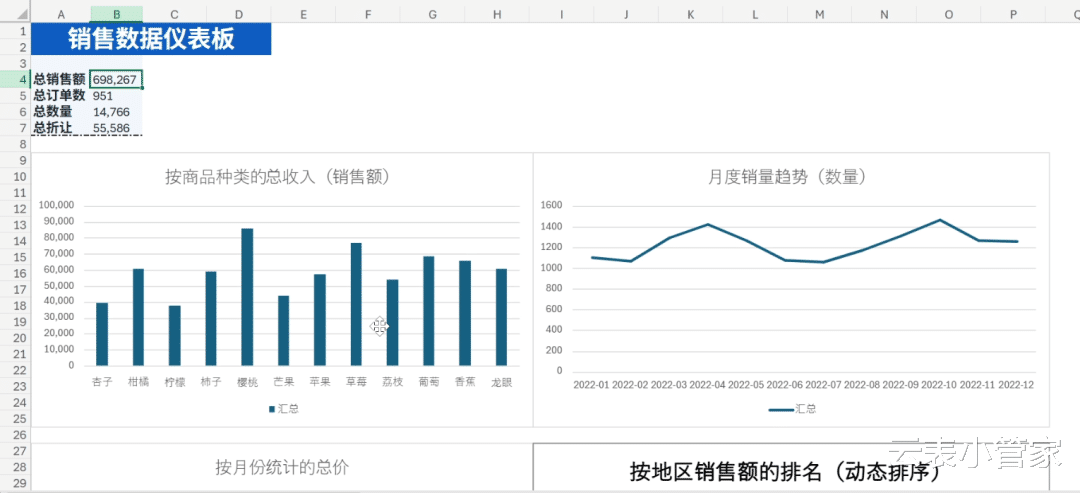The height and width of the screenshot is (493, 1080).
Task: Click the 香蕉 bar in the chart
Action: (465, 313)
